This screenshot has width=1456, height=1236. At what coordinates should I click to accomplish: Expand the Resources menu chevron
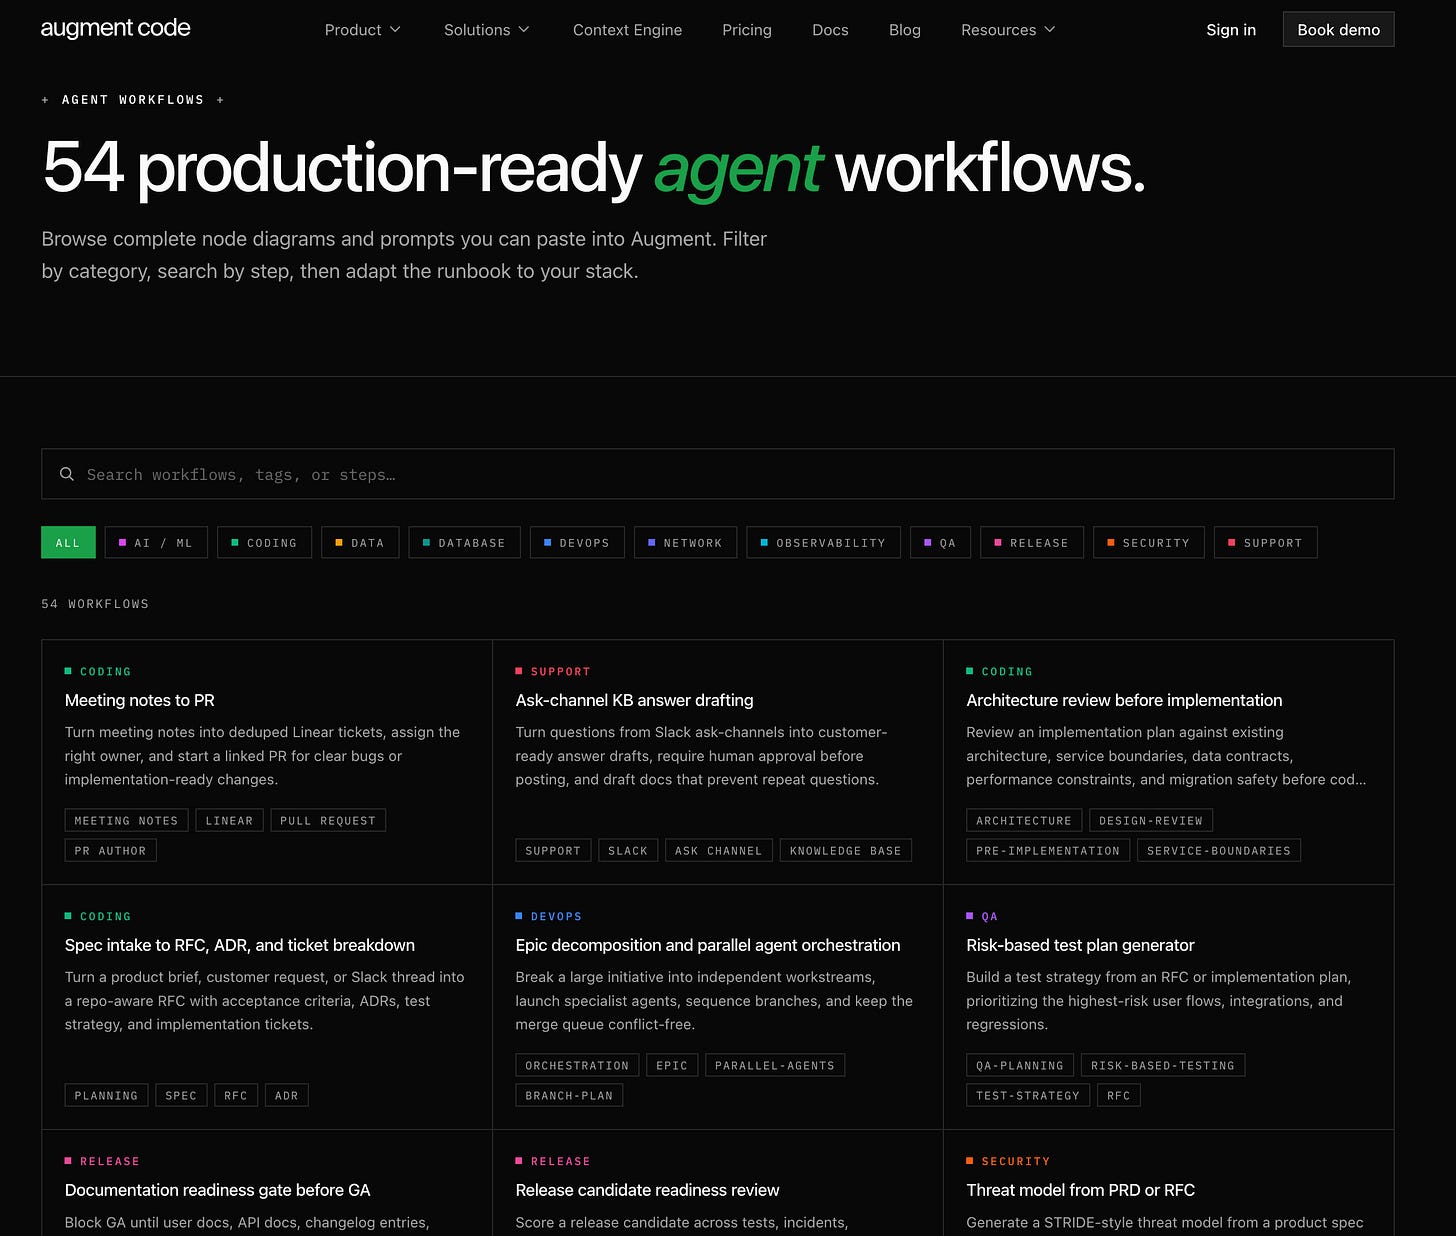coord(1050,30)
